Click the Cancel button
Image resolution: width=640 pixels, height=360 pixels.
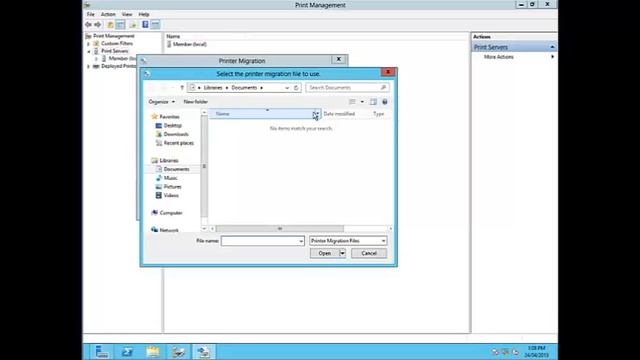369,253
